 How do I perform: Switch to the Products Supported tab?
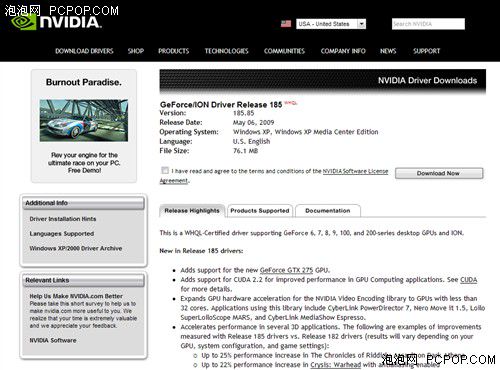(x=260, y=211)
